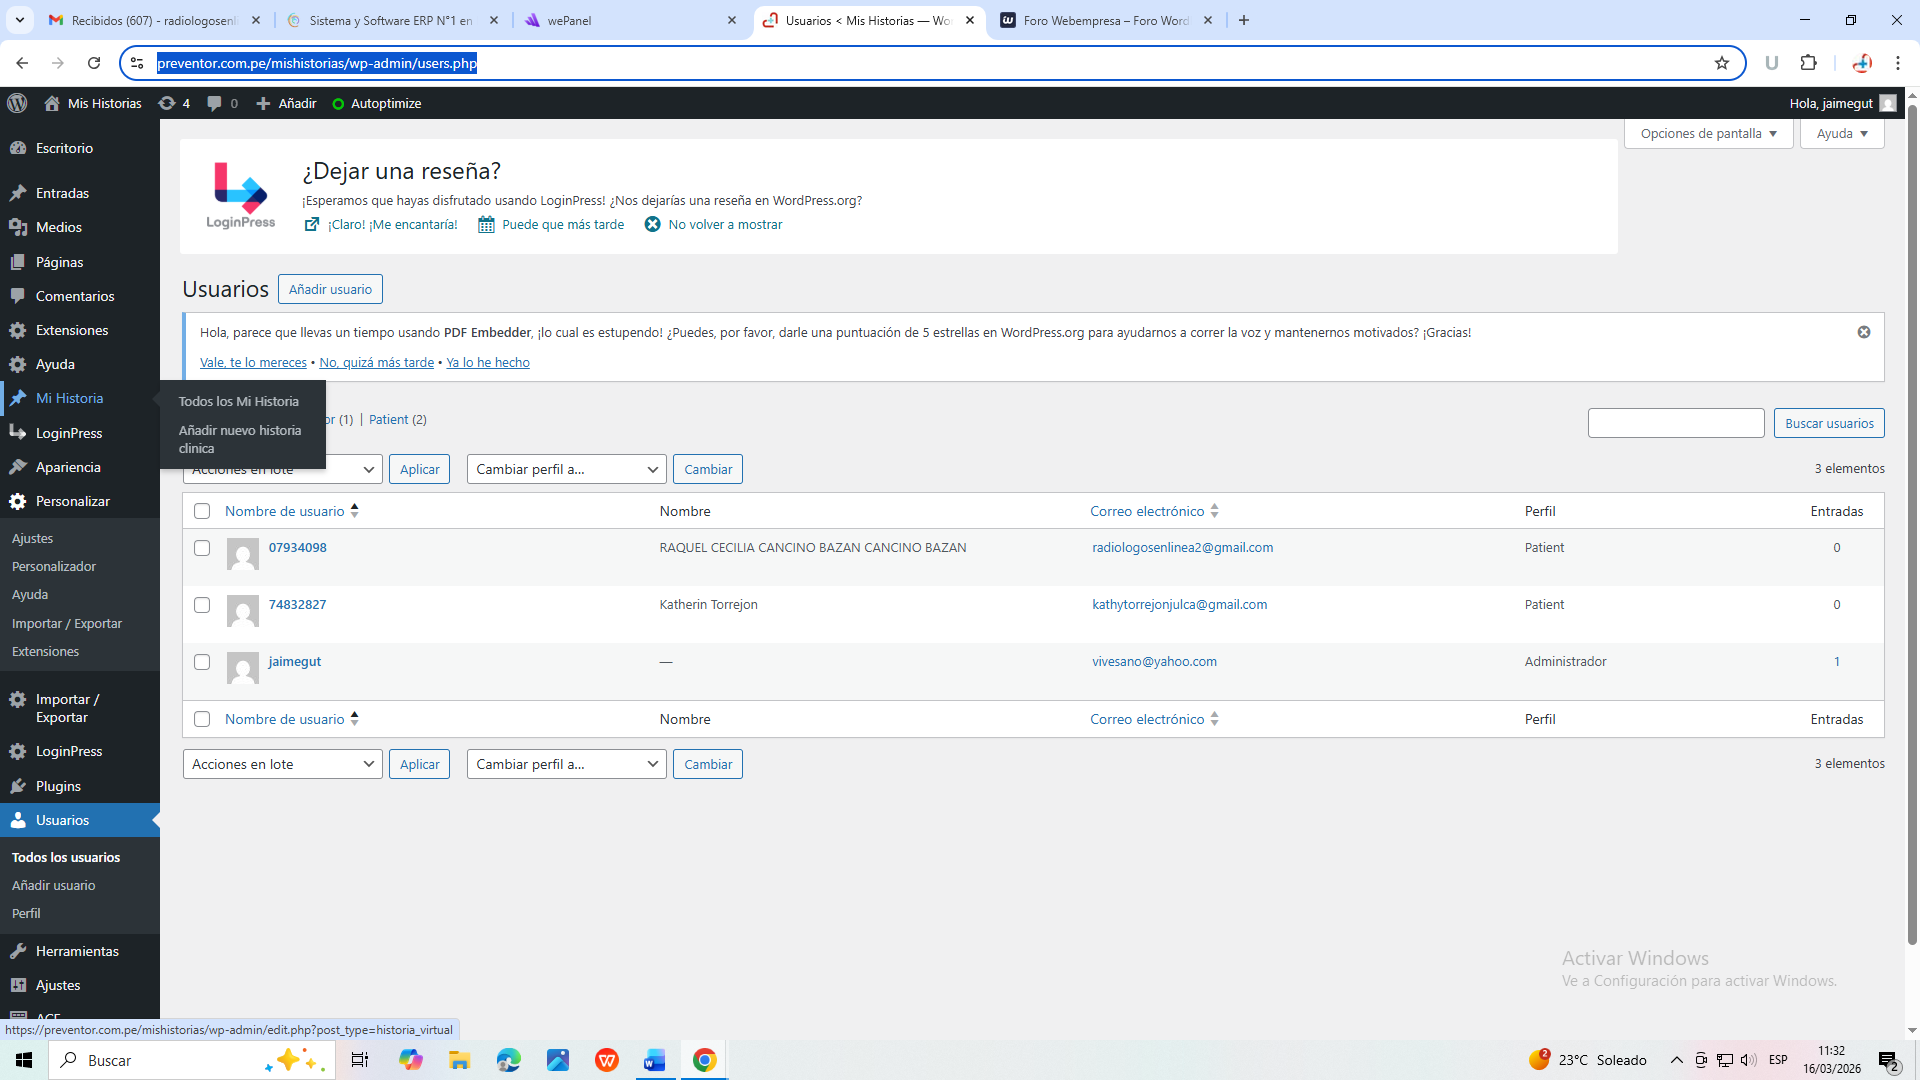Open Word from the Windows taskbar
This screenshot has height=1080, width=1920.
[655, 1060]
